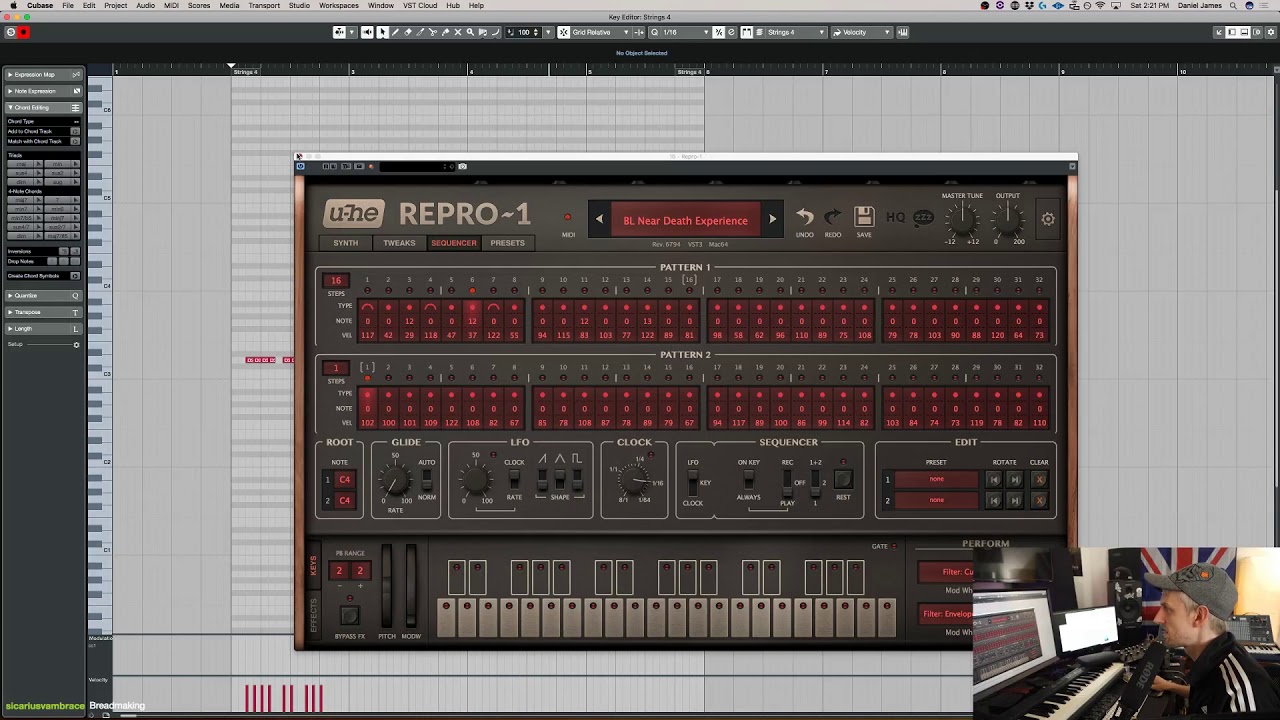Toggle Snap on/off in Key Editor

pyautogui.click(x=564, y=32)
